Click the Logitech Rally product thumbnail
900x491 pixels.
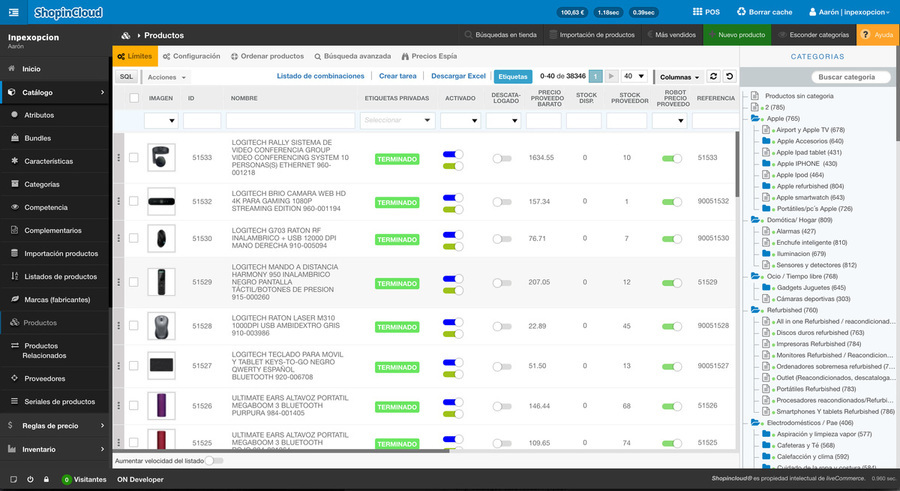point(161,157)
